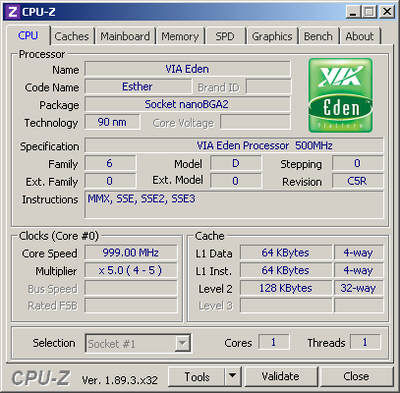
Task: Click the Specification VIA Eden Processor 500MHz
Action: click(x=234, y=145)
